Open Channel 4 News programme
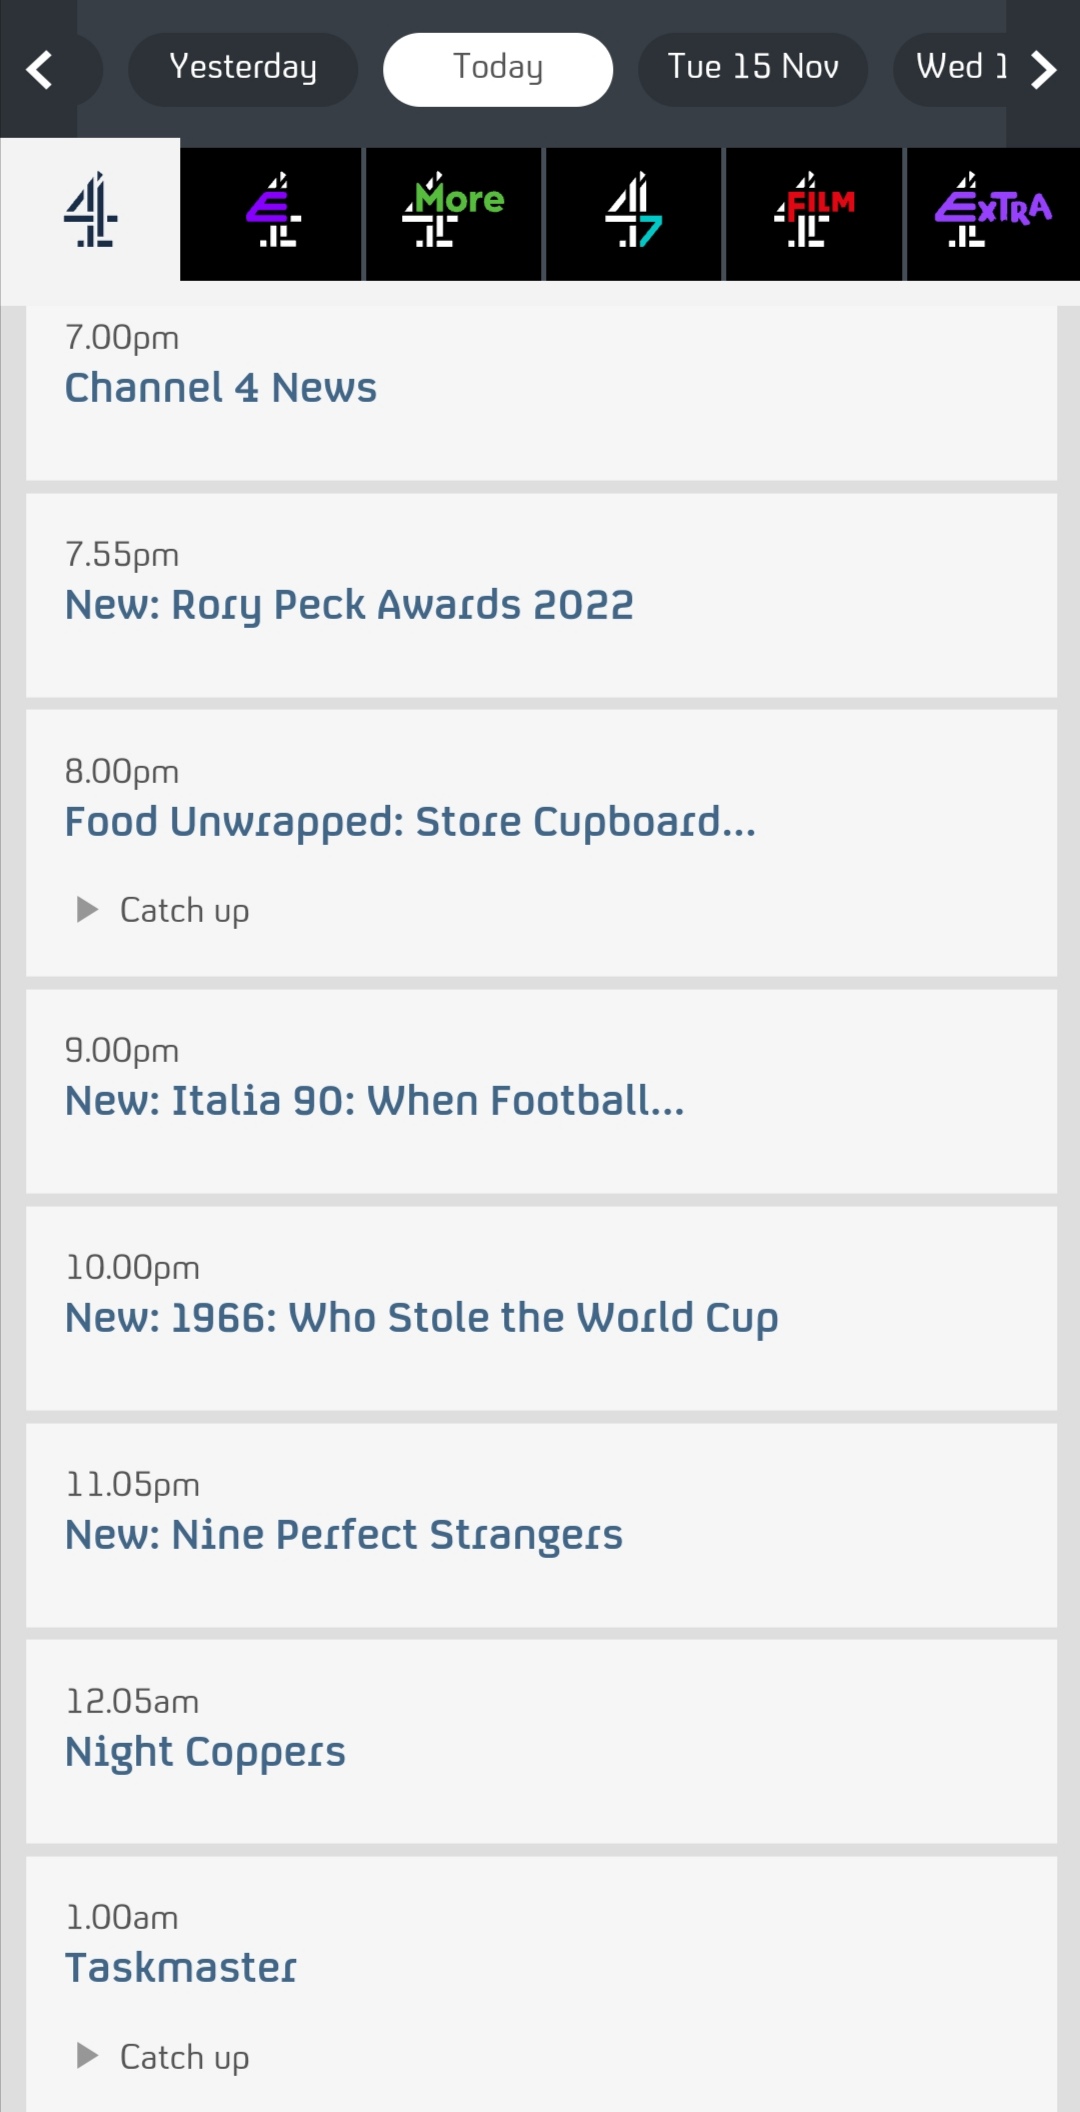 tap(541, 393)
